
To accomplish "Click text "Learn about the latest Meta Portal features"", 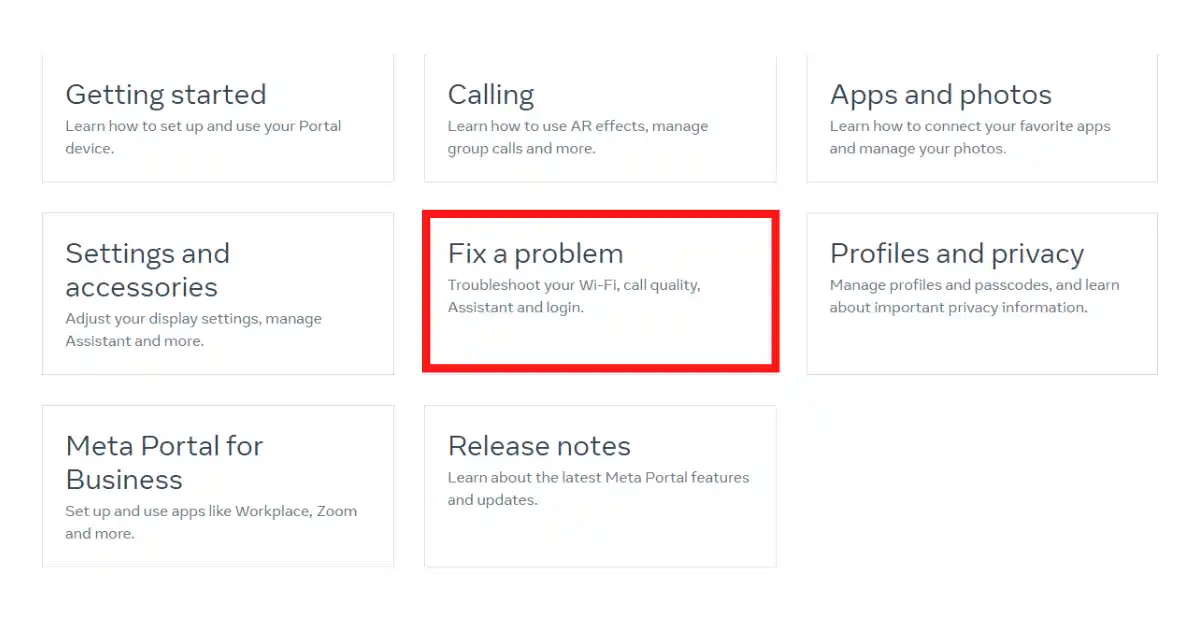I will click(598, 477).
